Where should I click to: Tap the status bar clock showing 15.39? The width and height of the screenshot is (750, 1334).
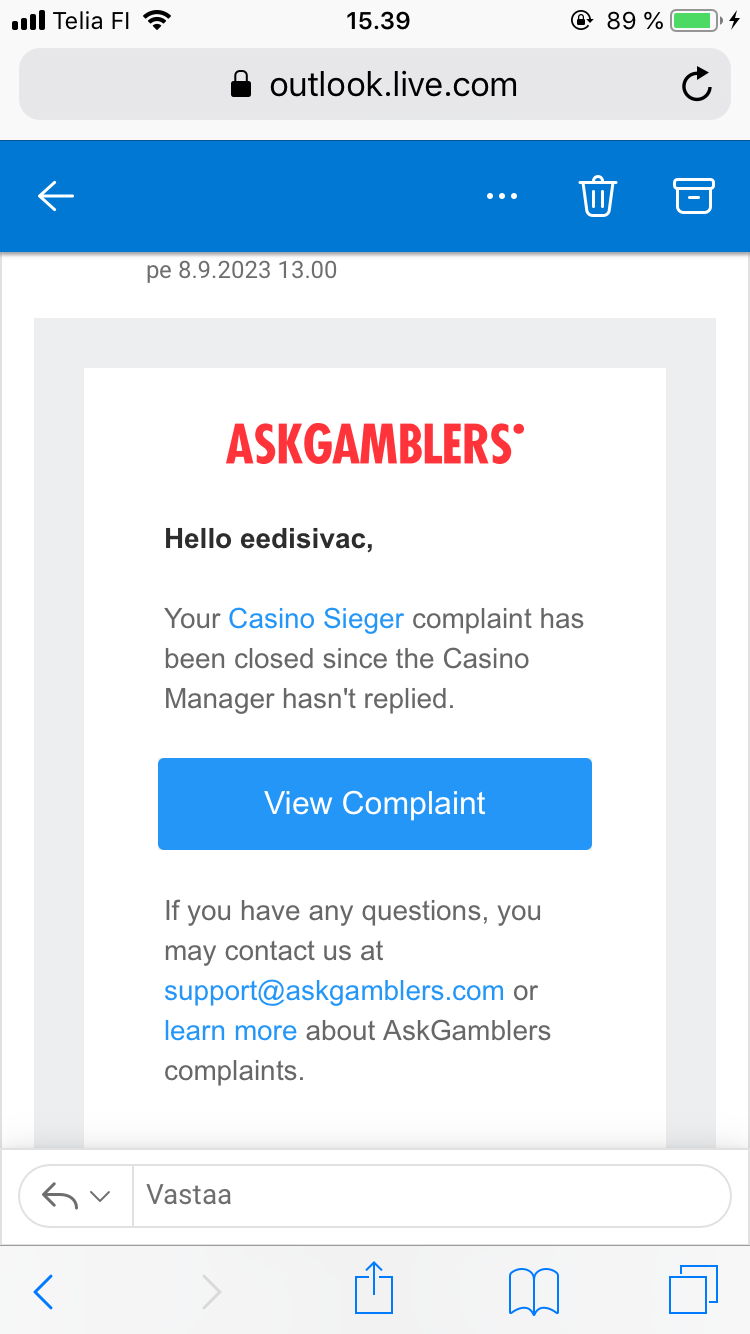[x=377, y=20]
